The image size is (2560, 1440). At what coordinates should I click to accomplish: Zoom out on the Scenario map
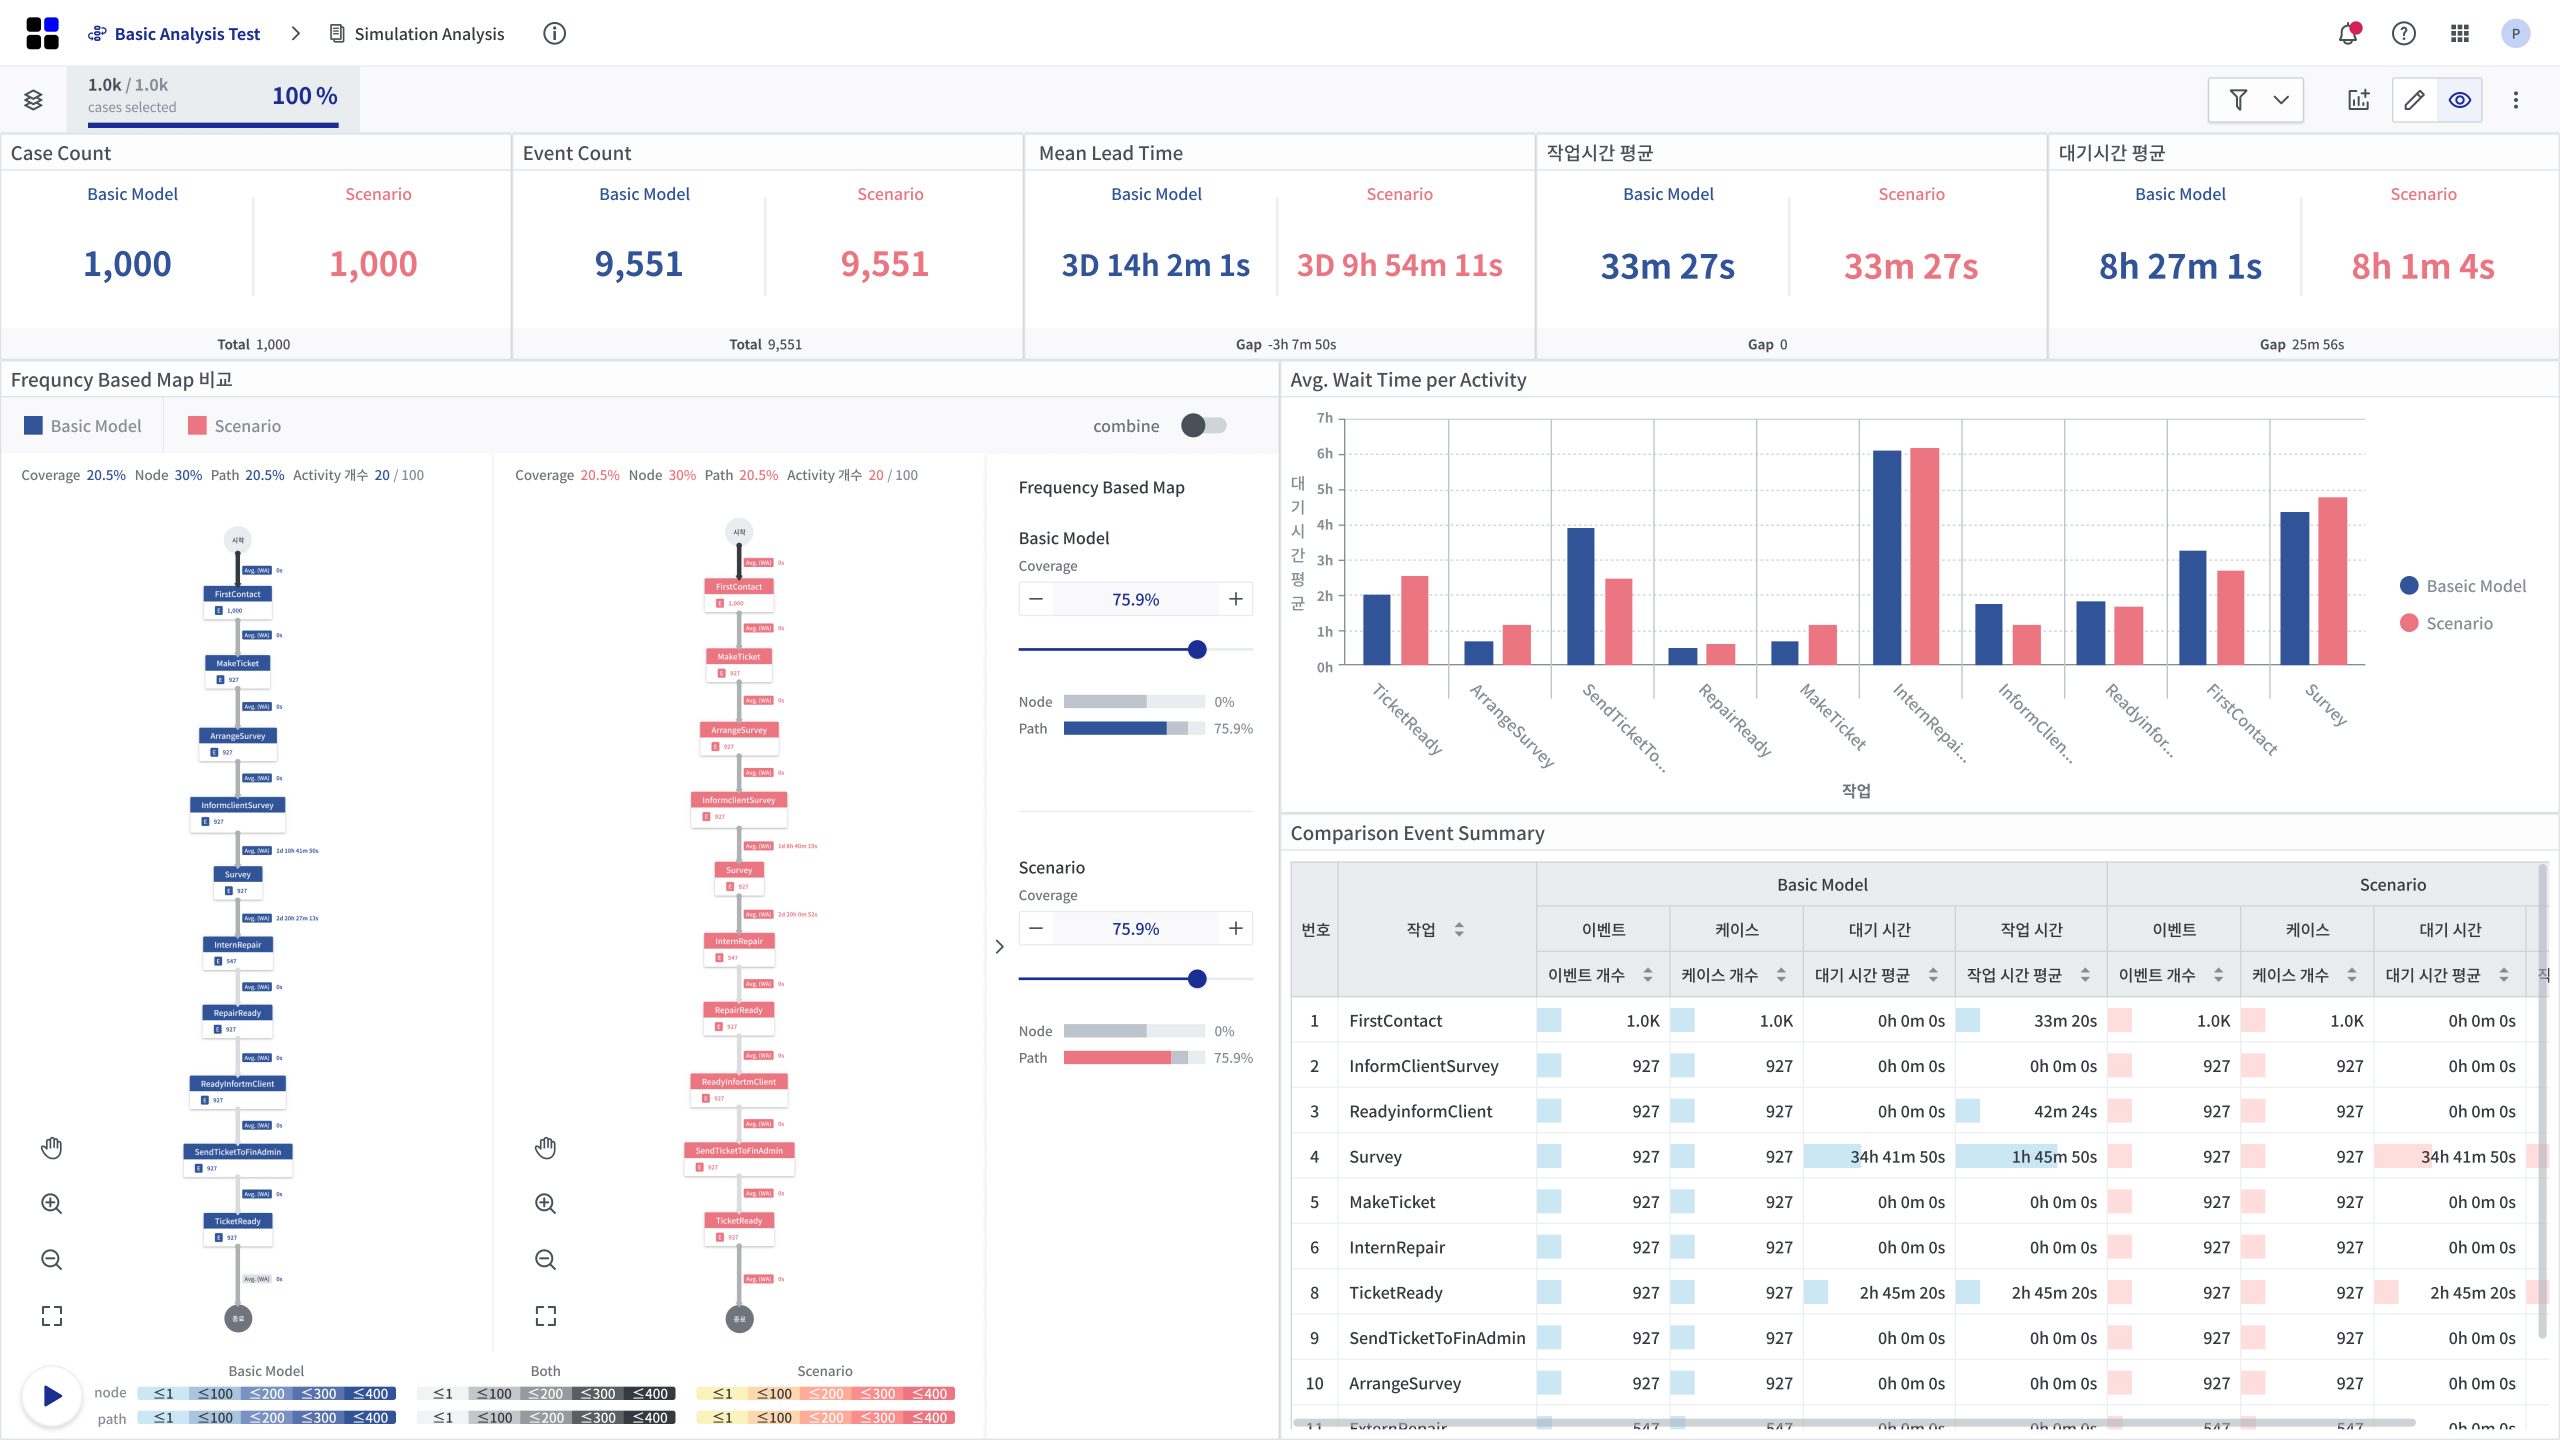(x=545, y=1259)
